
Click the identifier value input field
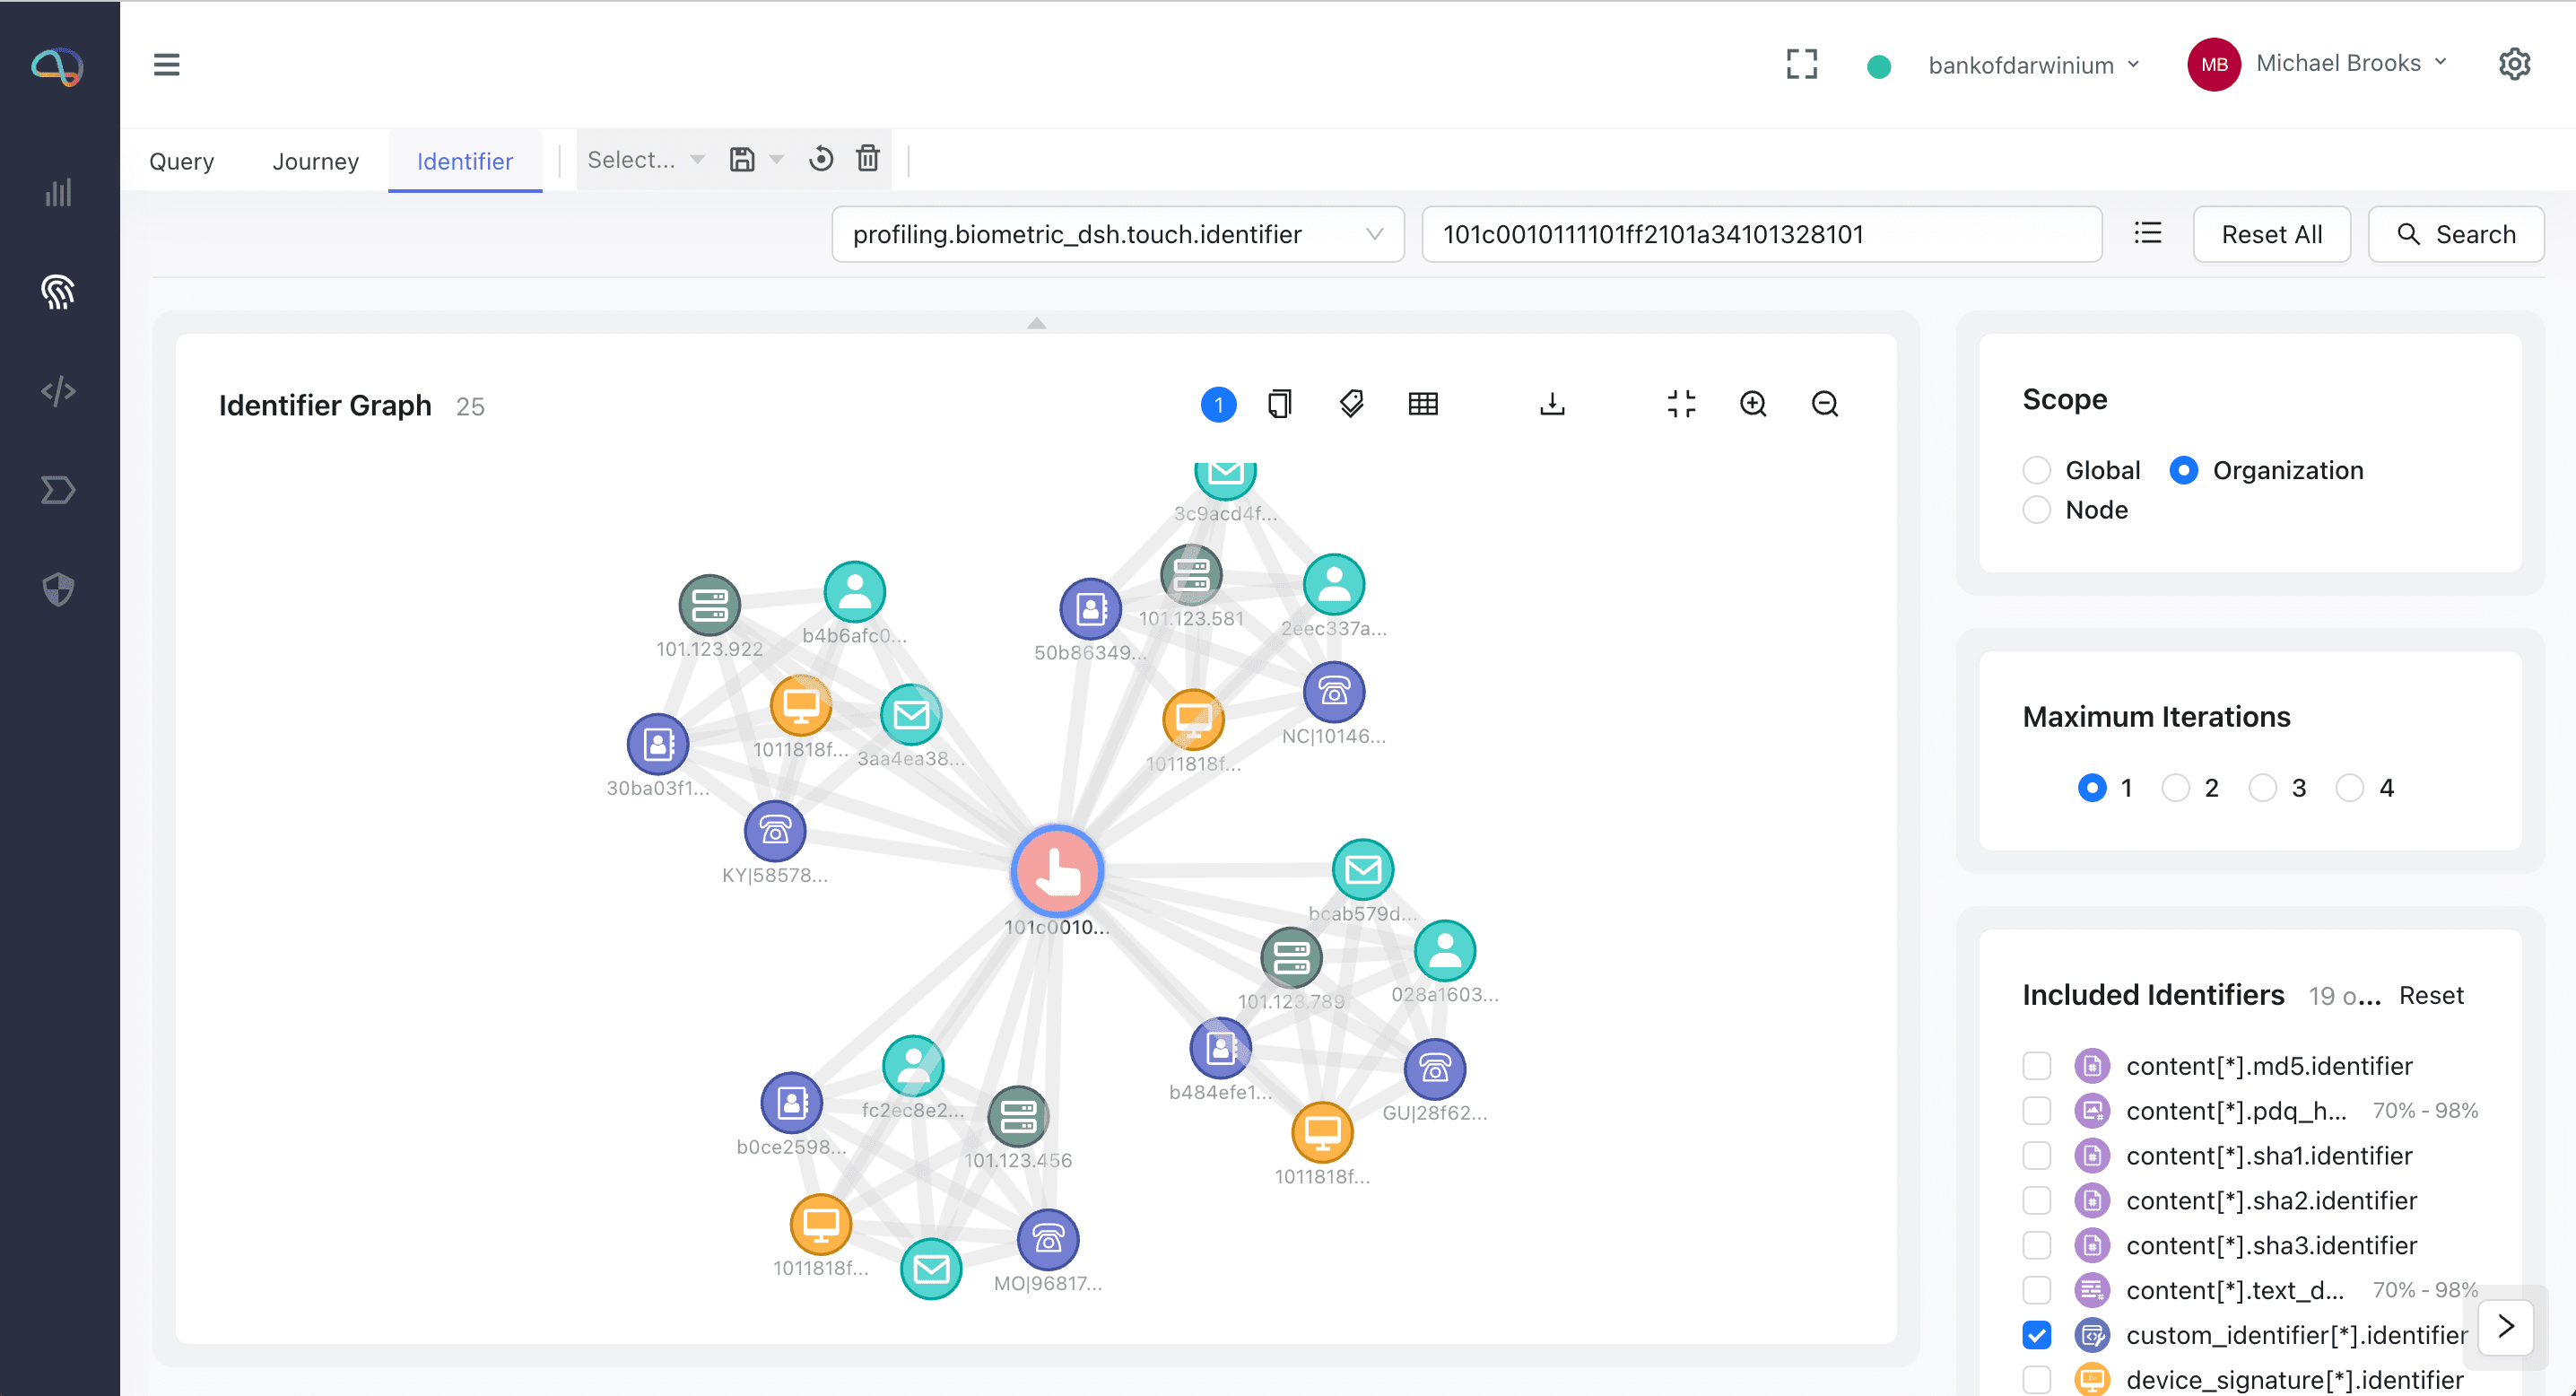(1760, 234)
